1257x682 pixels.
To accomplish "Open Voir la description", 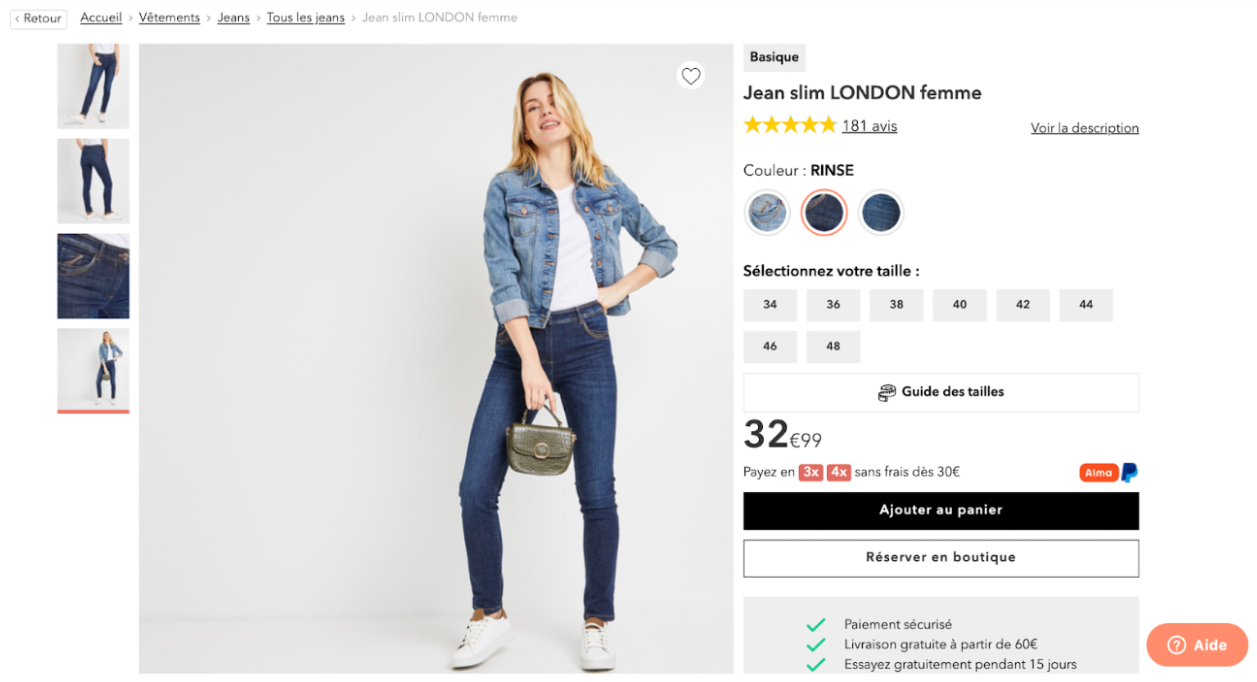I will [1084, 127].
